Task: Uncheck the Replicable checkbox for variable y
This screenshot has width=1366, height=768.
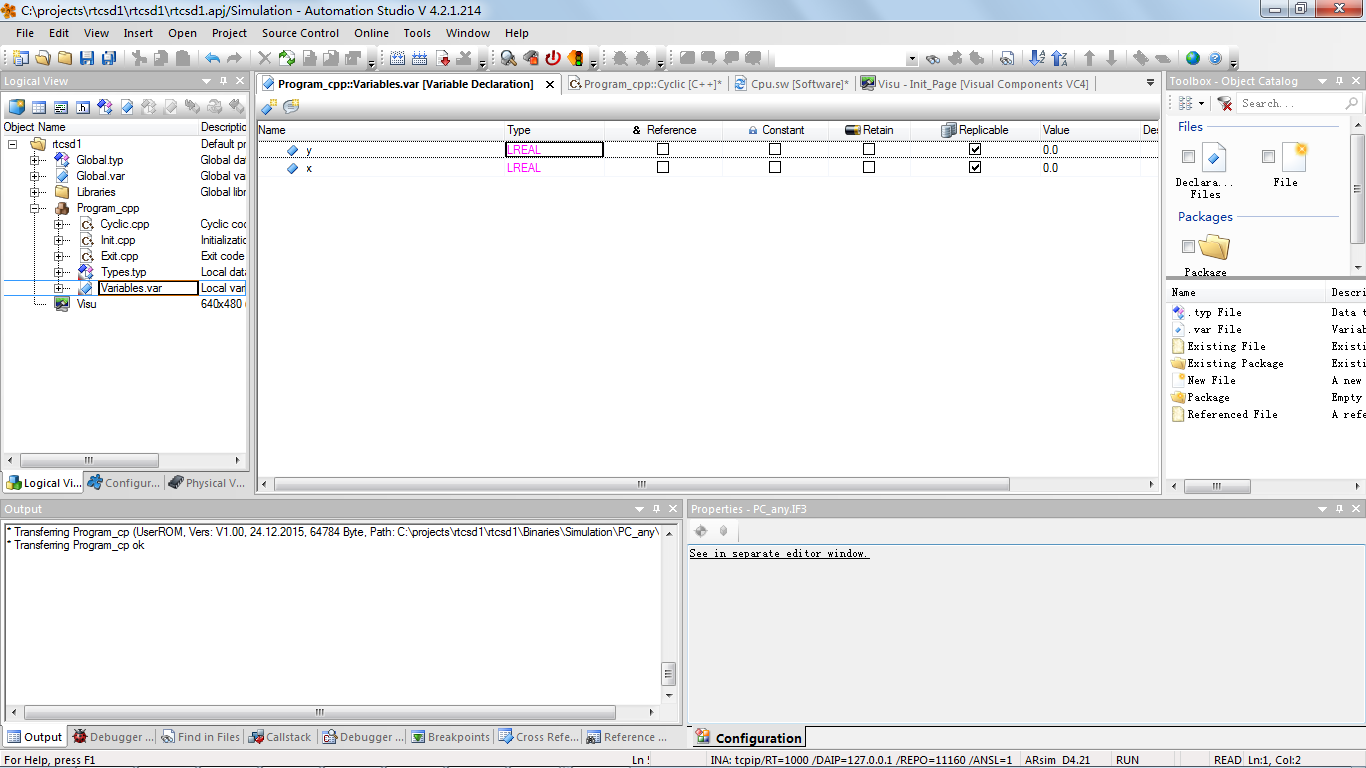Action: (975, 149)
